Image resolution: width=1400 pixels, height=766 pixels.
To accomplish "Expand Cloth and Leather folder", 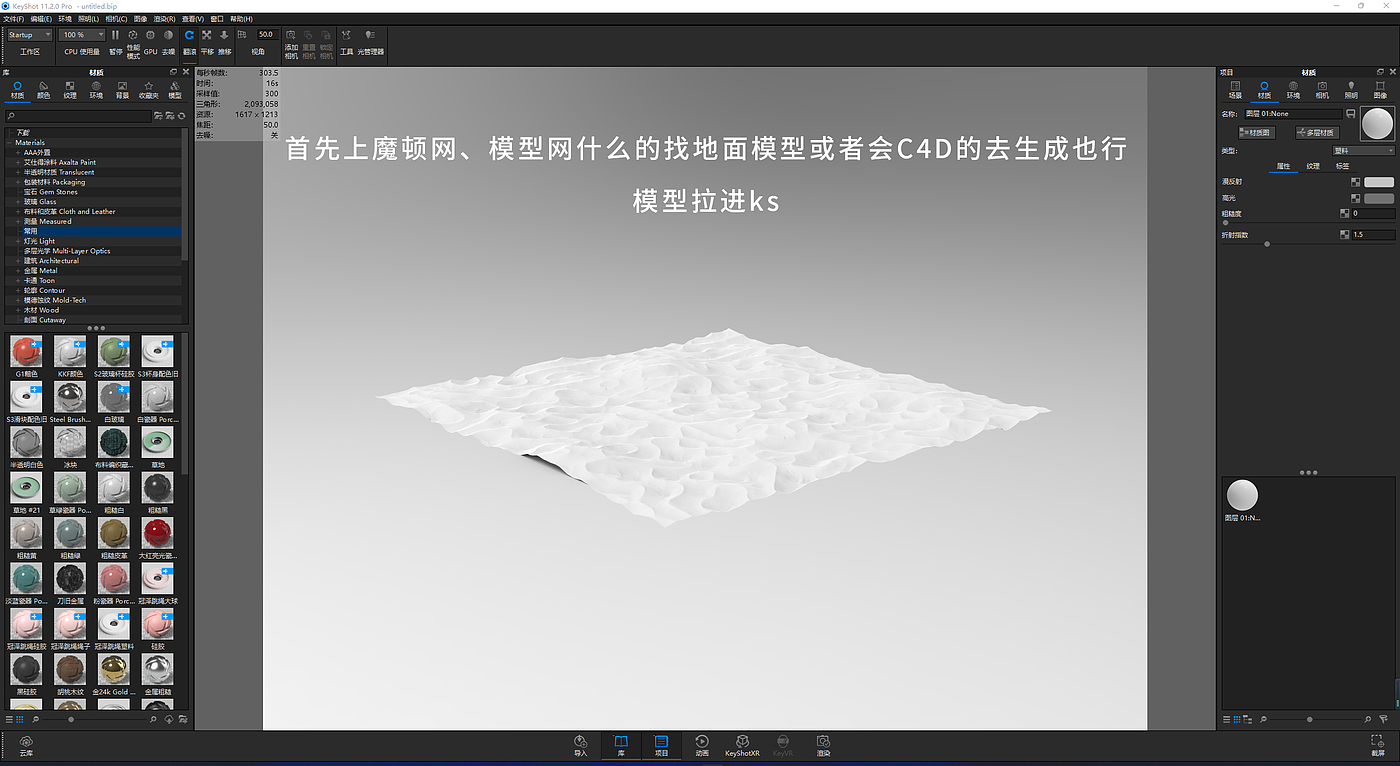I will pos(18,212).
